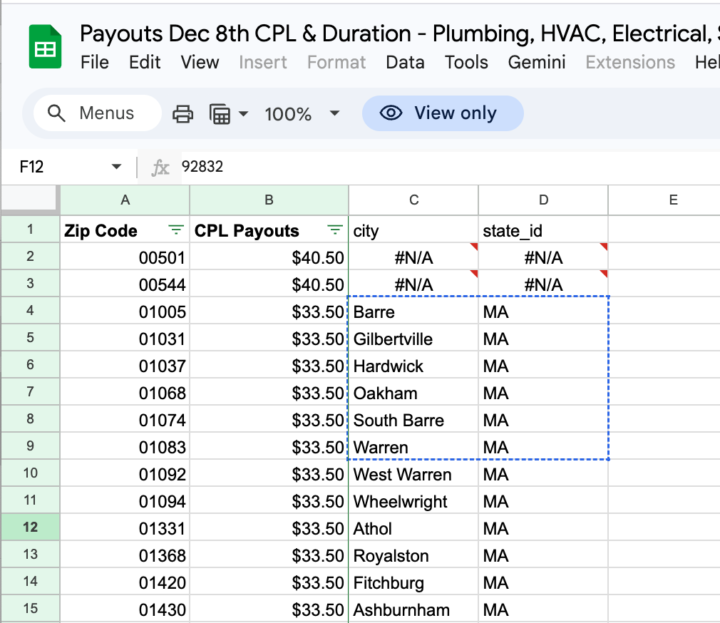Click the View only button
The image size is (720, 623).
click(442, 113)
